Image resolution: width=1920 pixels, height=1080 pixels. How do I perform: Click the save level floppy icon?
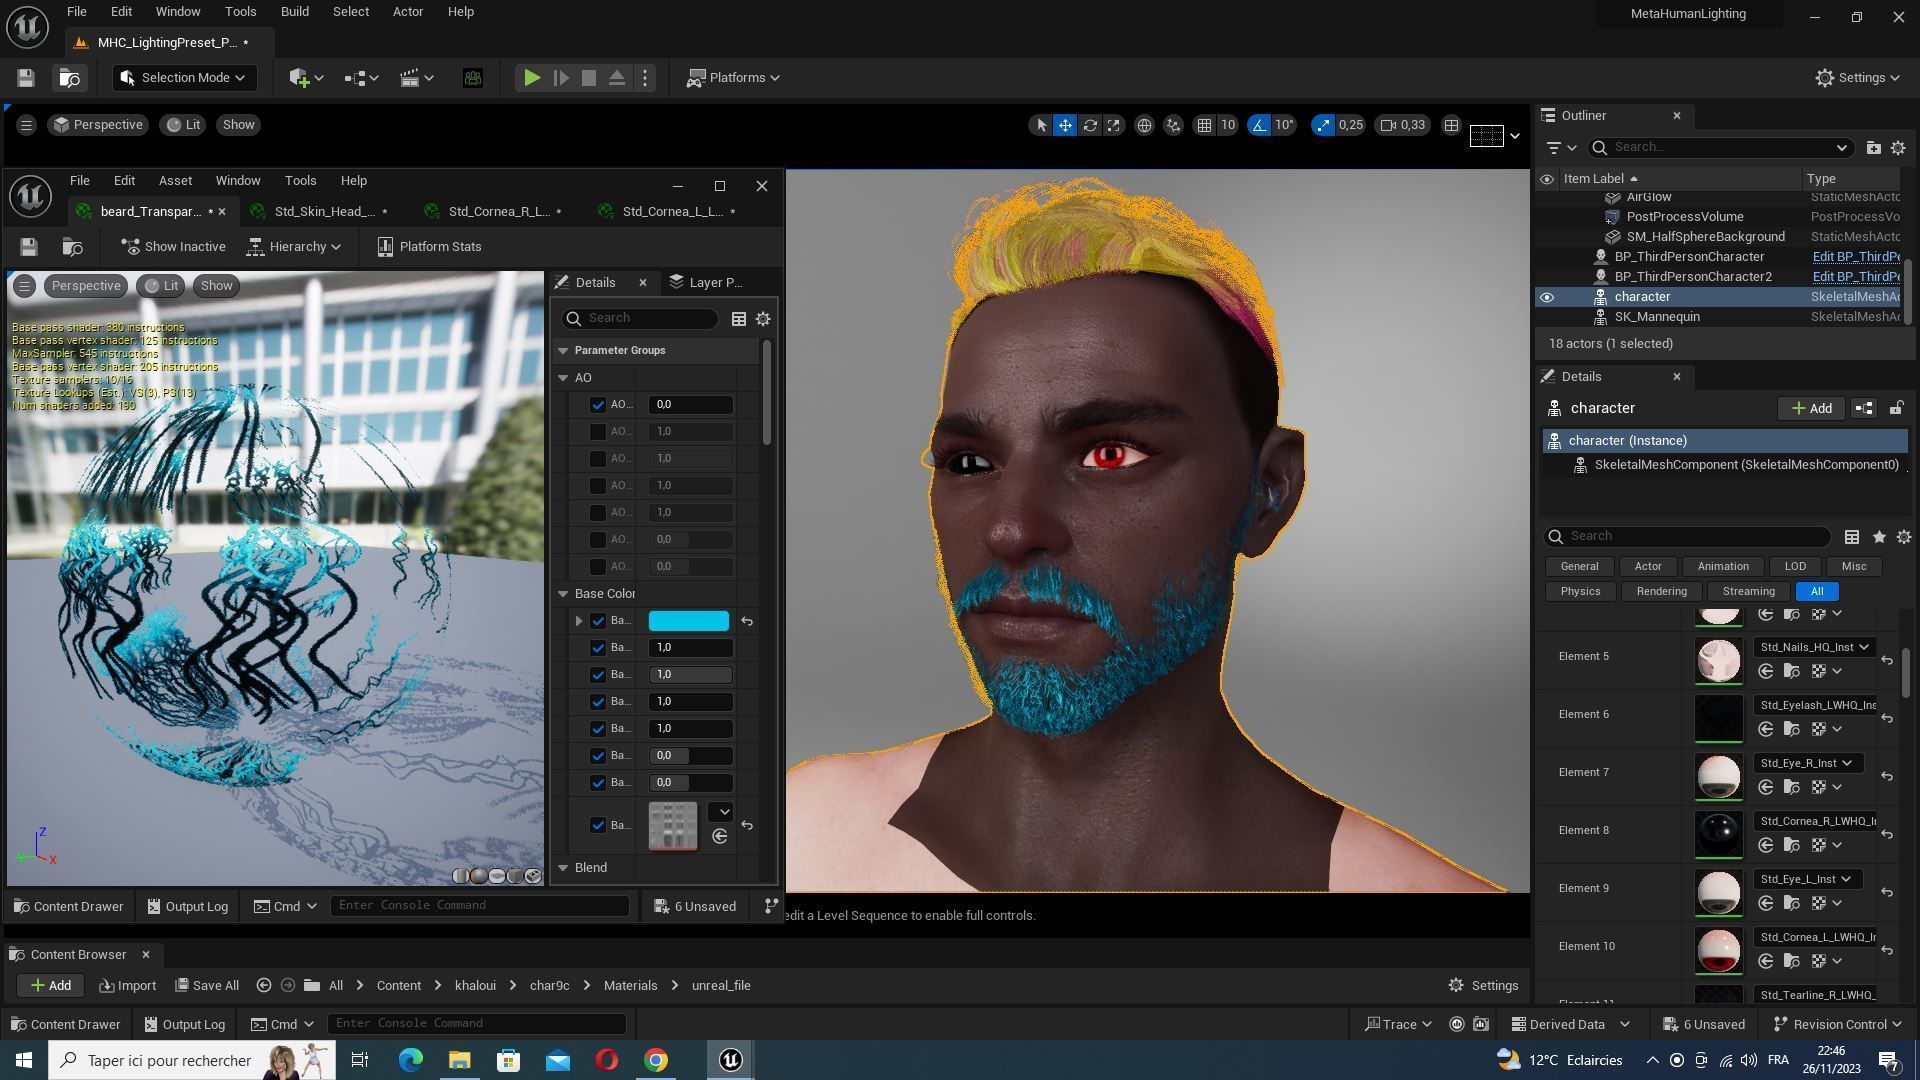pos(26,78)
